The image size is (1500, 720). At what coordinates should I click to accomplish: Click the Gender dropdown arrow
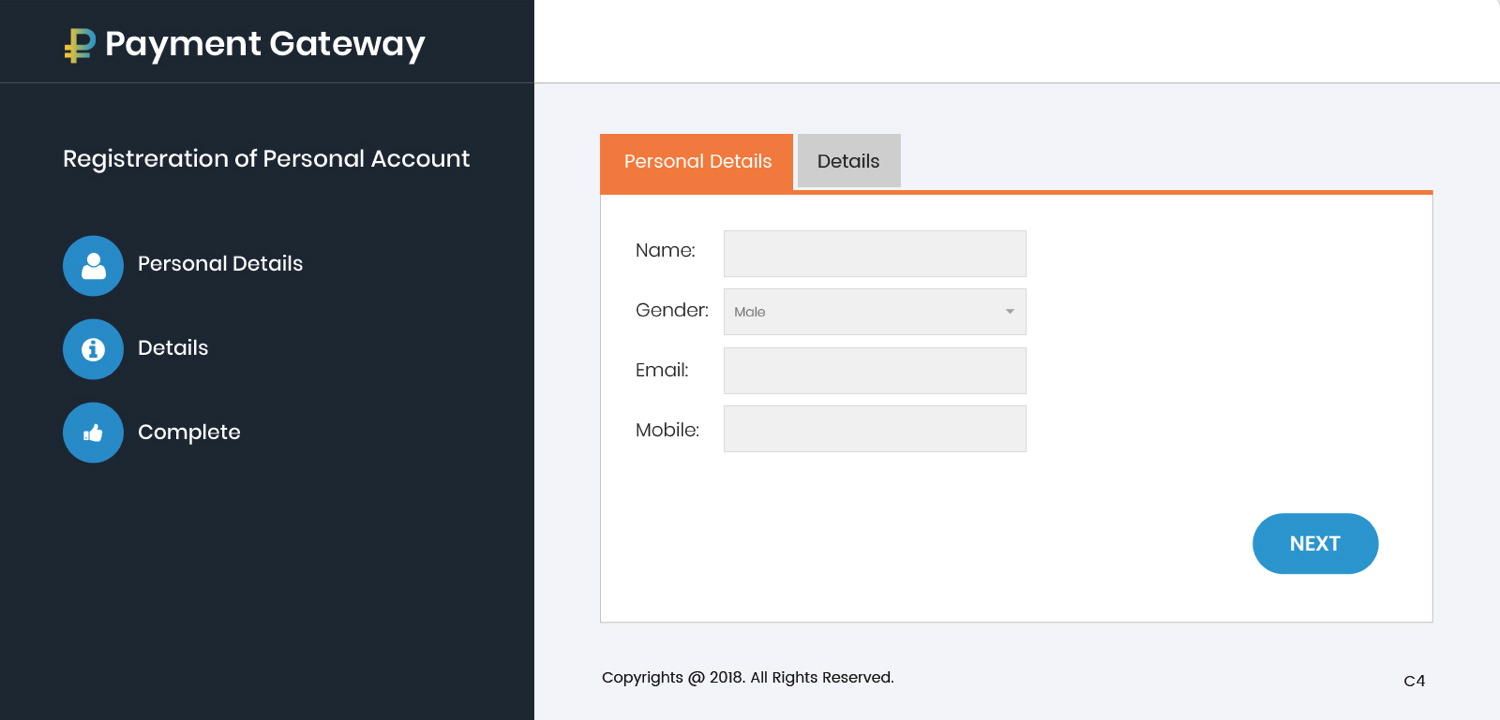point(1009,312)
